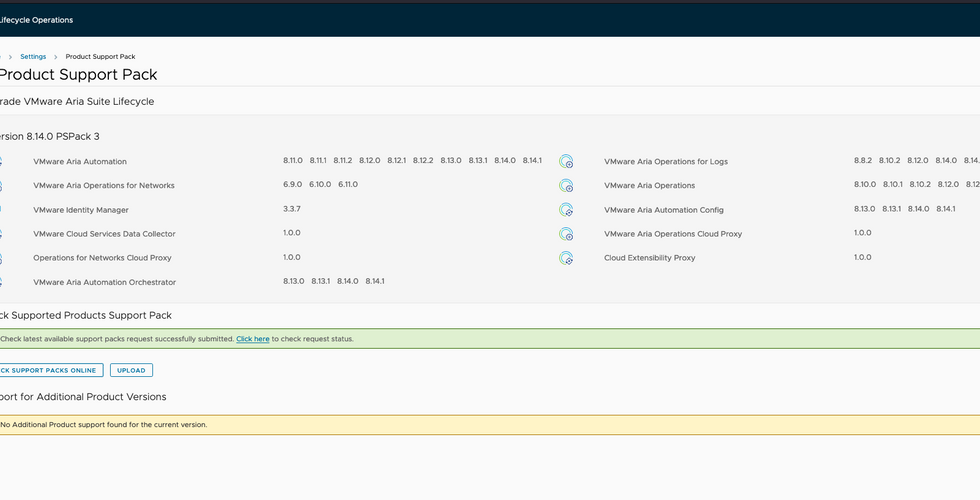Image resolution: width=980 pixels, height=500 pixels.
Task: Click version 1.0.0 for Cloud Extensibility Proxy
Action: click(x=862, y=257)
